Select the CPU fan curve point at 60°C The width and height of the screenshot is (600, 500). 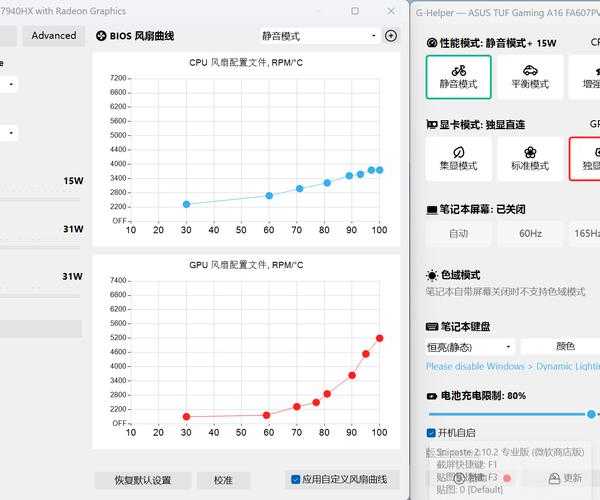coord(269,195)
